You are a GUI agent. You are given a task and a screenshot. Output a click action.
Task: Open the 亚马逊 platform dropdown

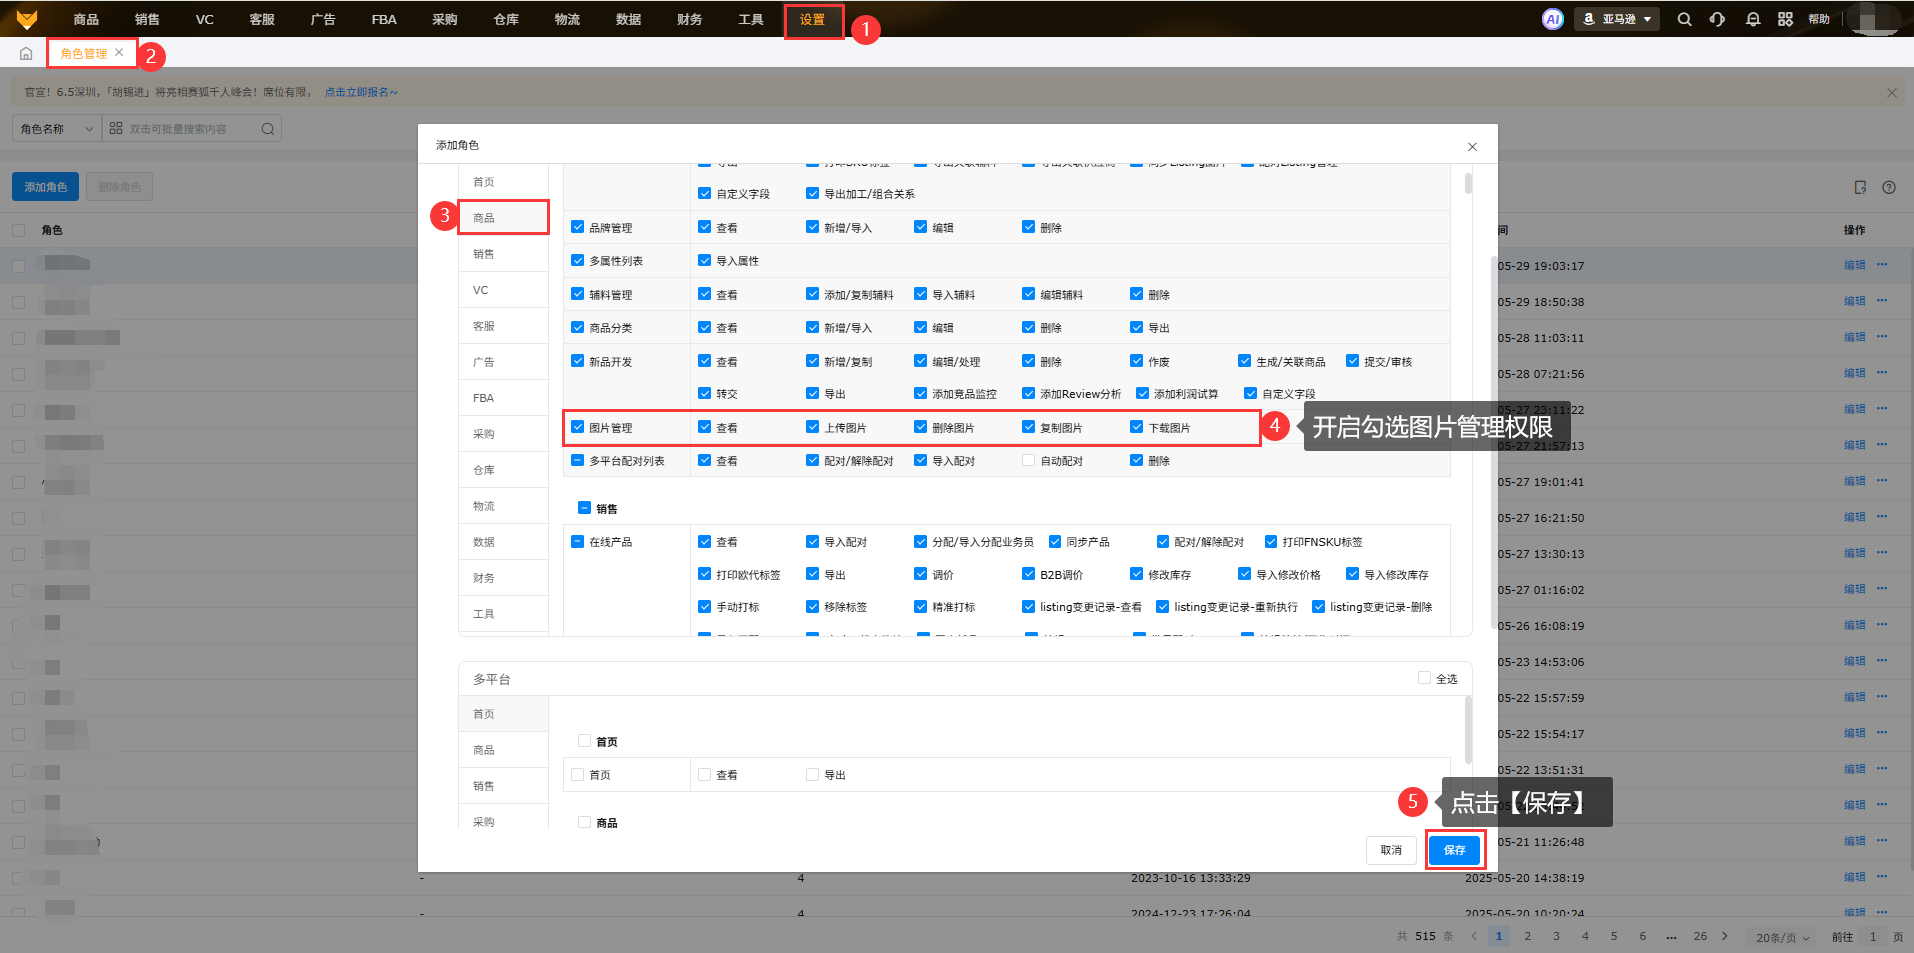tap(1617, 19)
